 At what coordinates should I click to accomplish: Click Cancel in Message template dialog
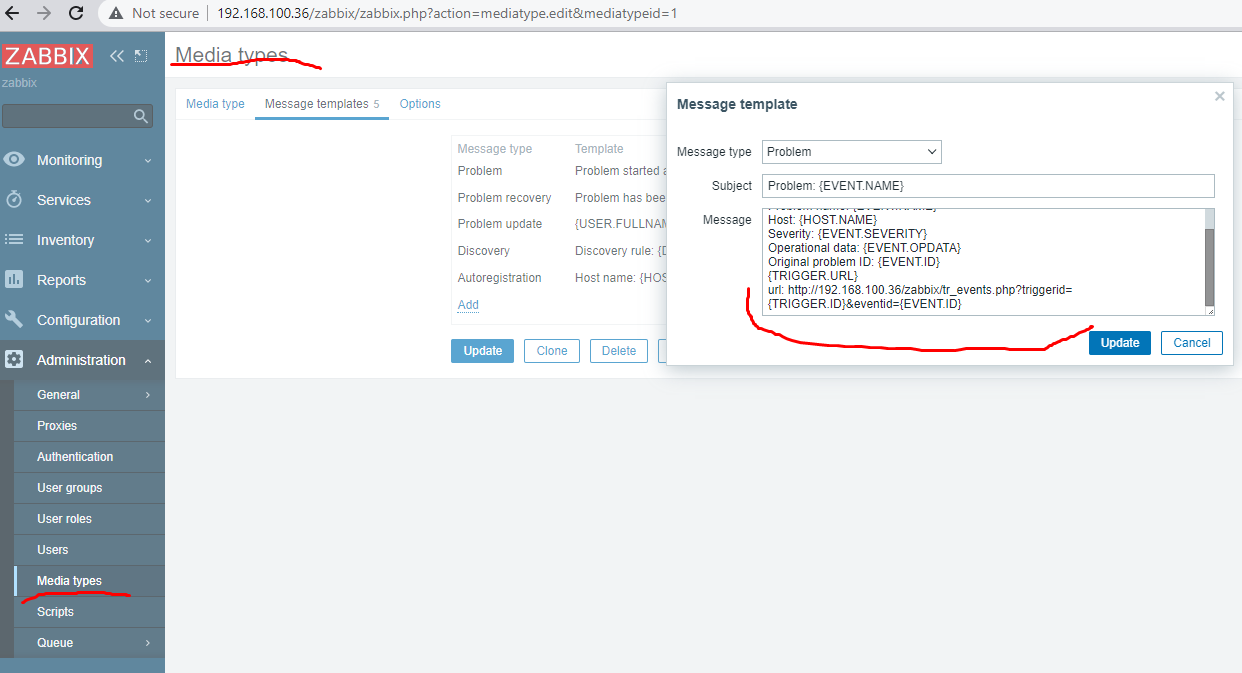point(1192,343)
